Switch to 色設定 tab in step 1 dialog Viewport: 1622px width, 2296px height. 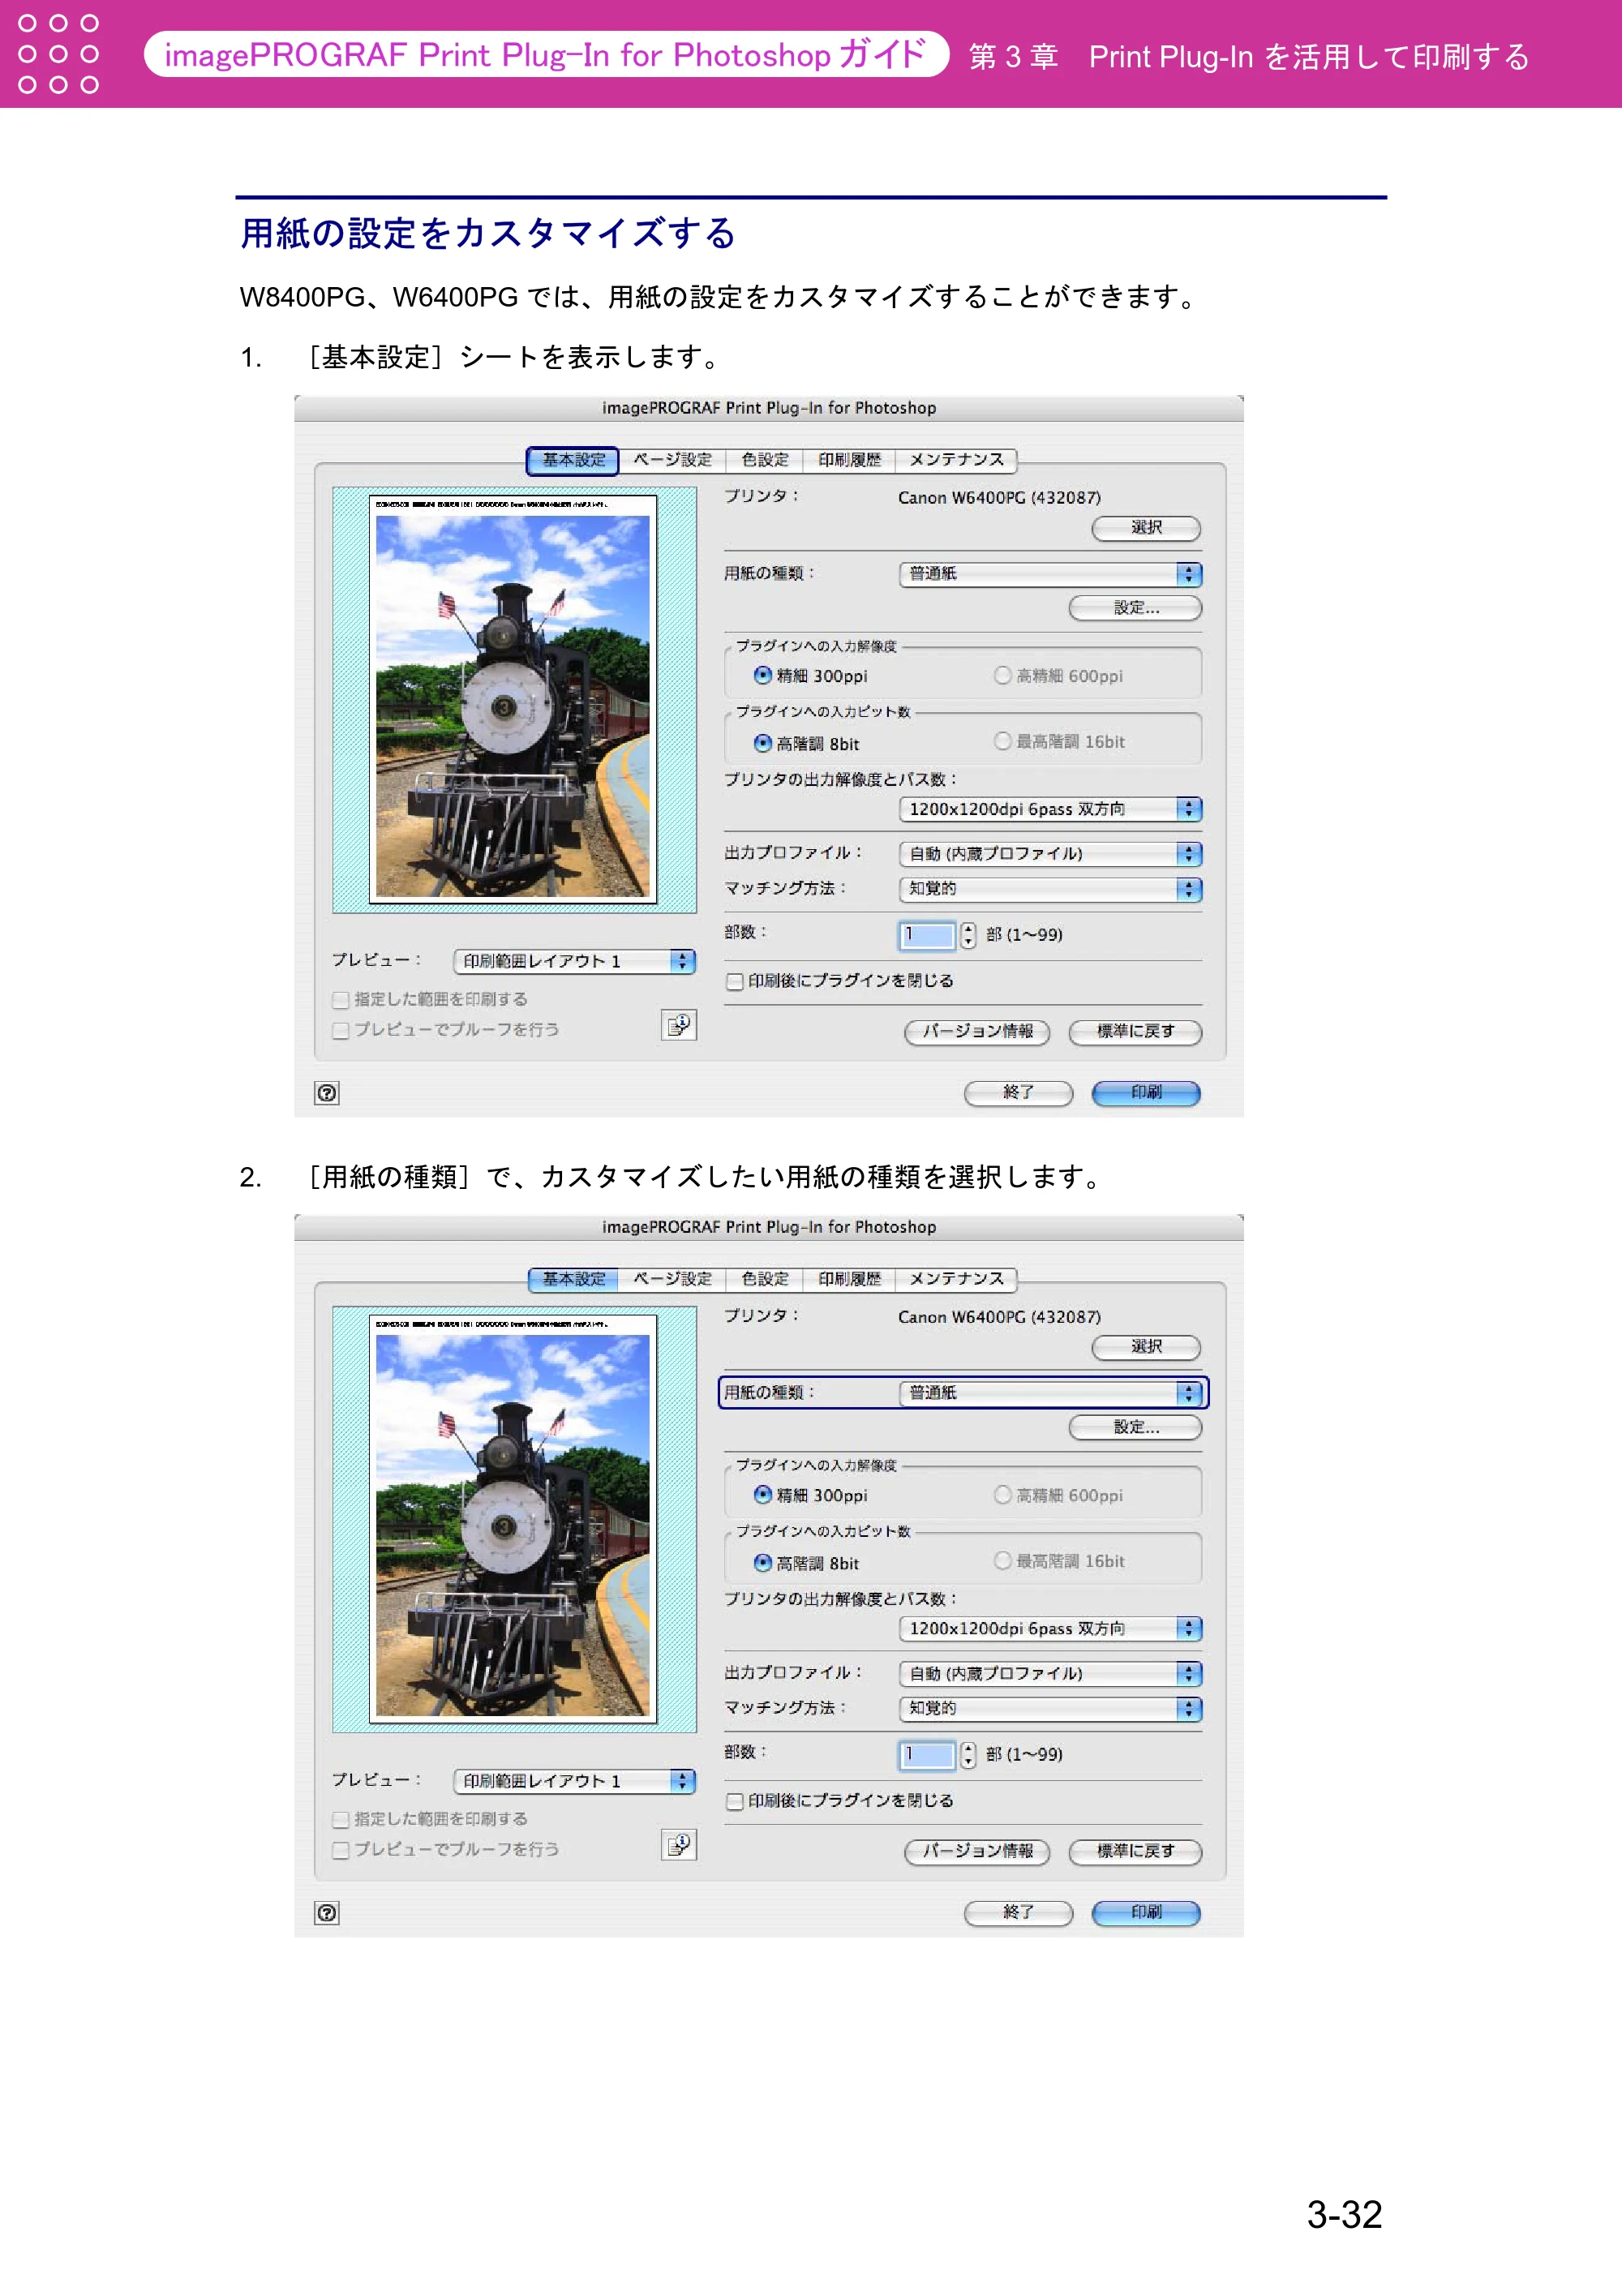pyautogui.click(x=765, y=460)
